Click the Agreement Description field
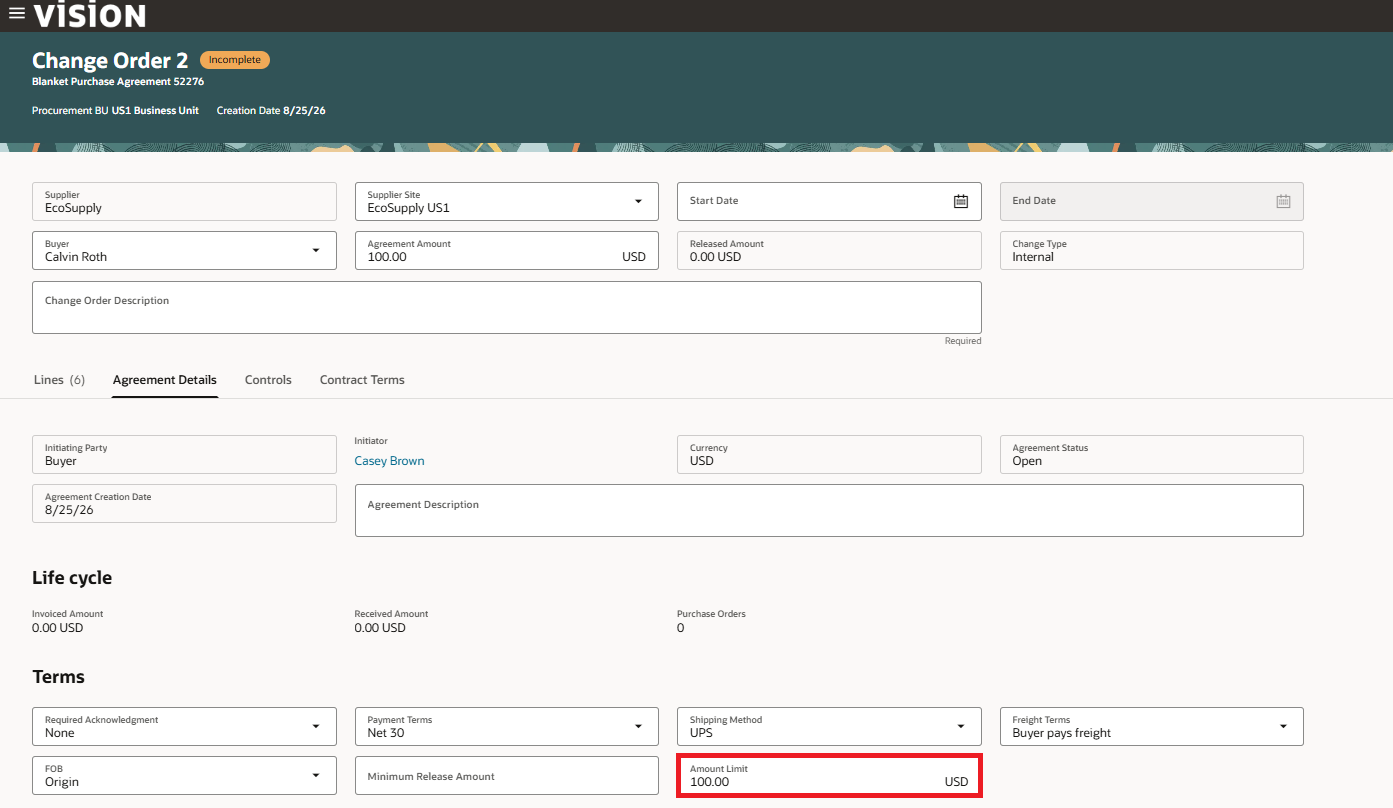The width and height of the screenshot is (1393, 808). click(x=829, y=510)
